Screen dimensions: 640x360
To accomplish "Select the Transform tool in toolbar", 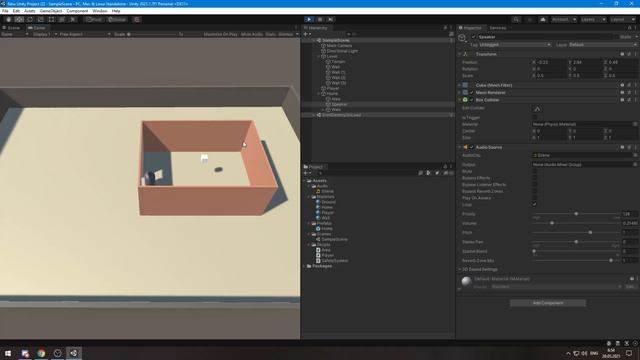I will click(62, 20).
